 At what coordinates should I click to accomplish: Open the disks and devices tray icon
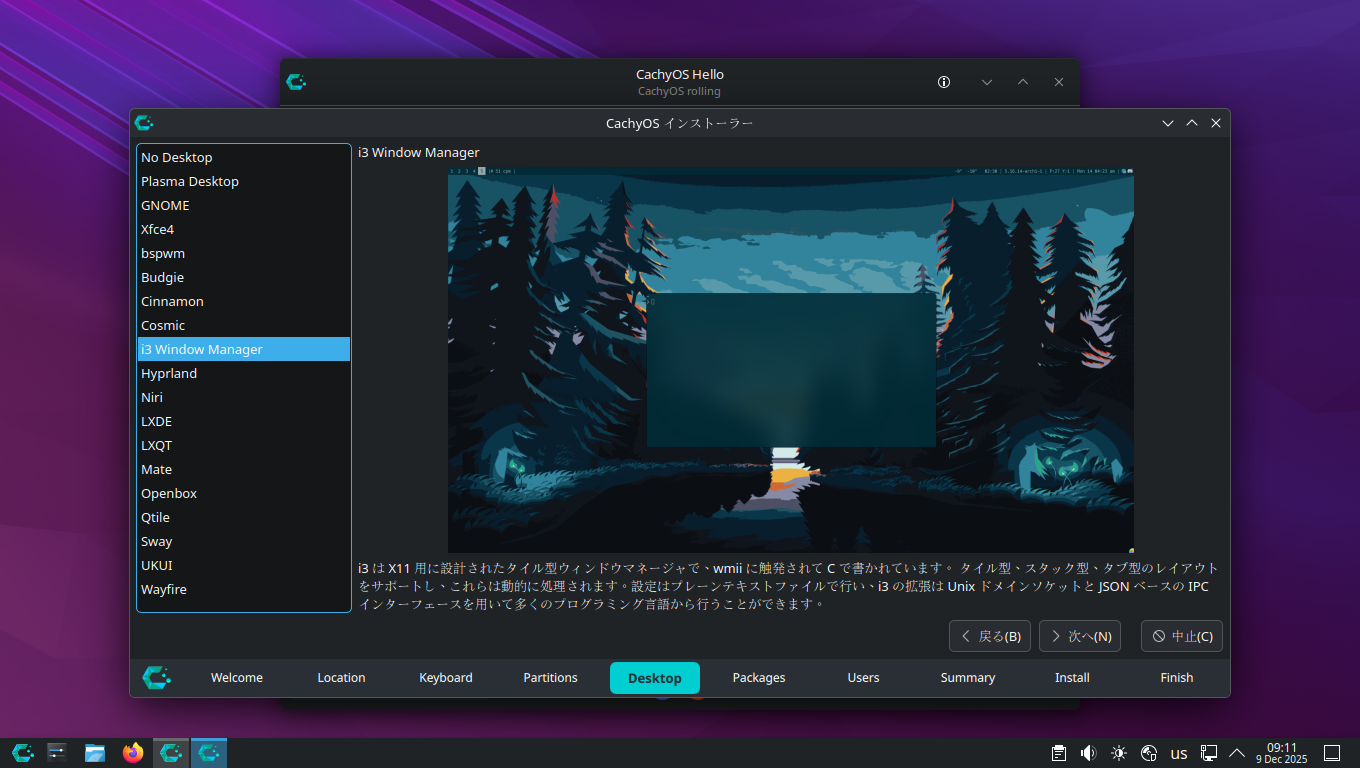(x=1149, y=753)
